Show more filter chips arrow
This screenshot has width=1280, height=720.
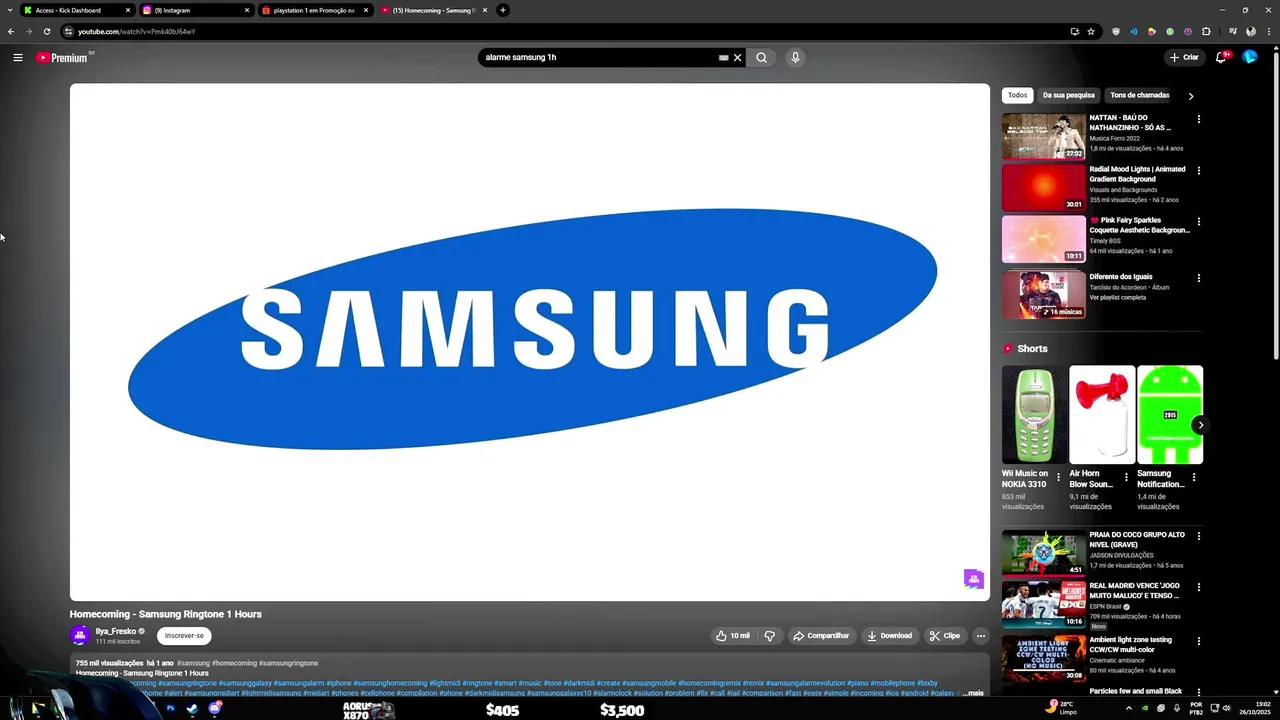[1190, 96]
